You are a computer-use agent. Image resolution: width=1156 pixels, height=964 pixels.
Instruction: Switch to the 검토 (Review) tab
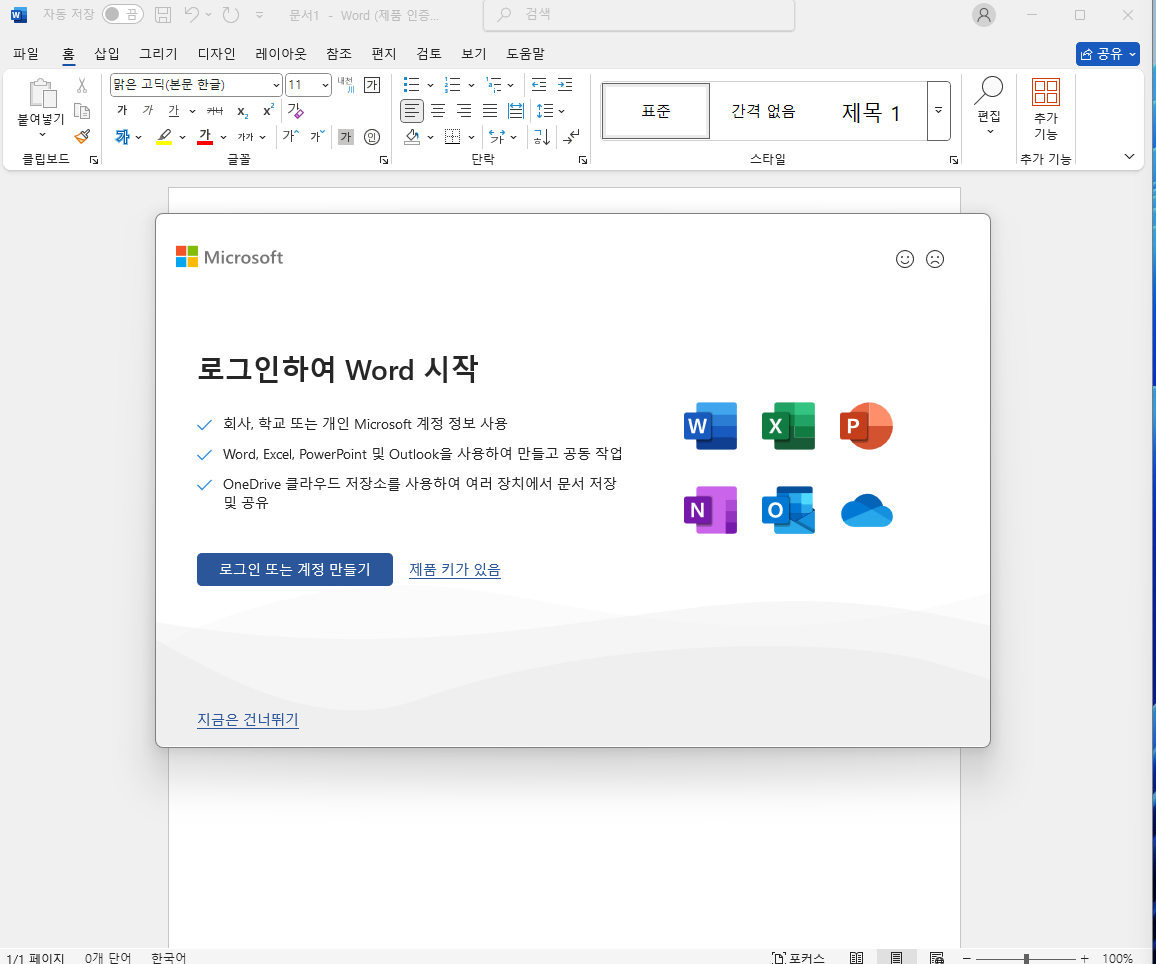(428, 54)
